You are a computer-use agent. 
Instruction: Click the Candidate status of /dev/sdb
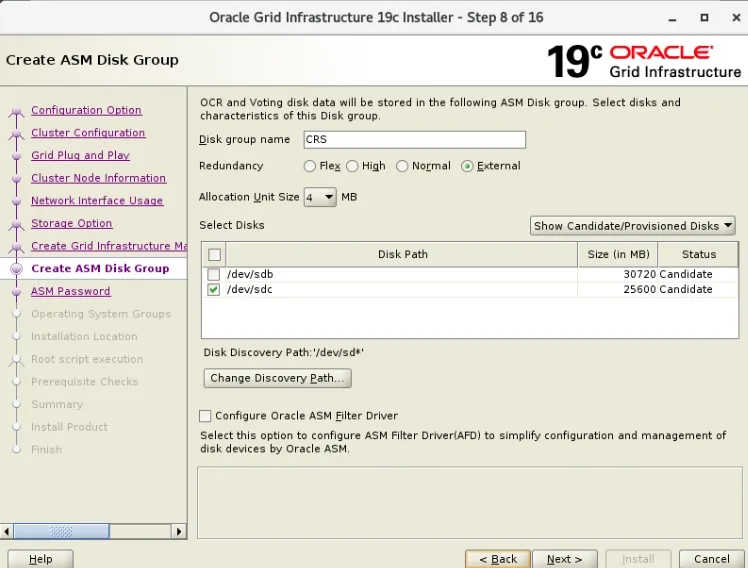(686, 275)
